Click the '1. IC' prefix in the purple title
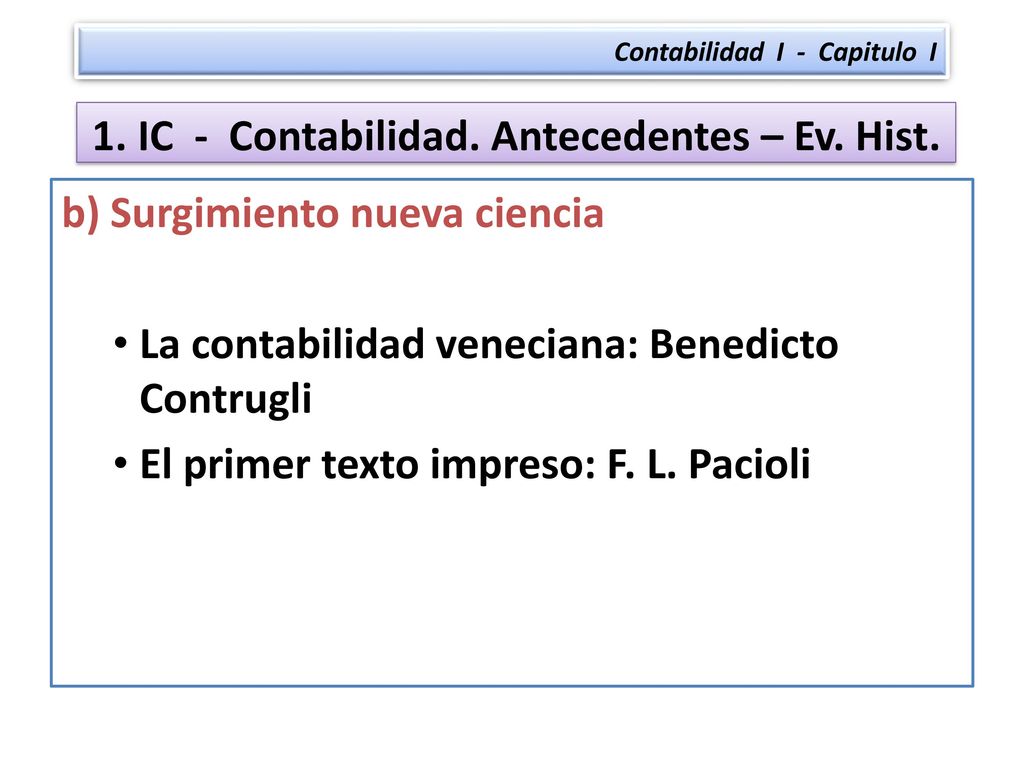 point(133,136)
